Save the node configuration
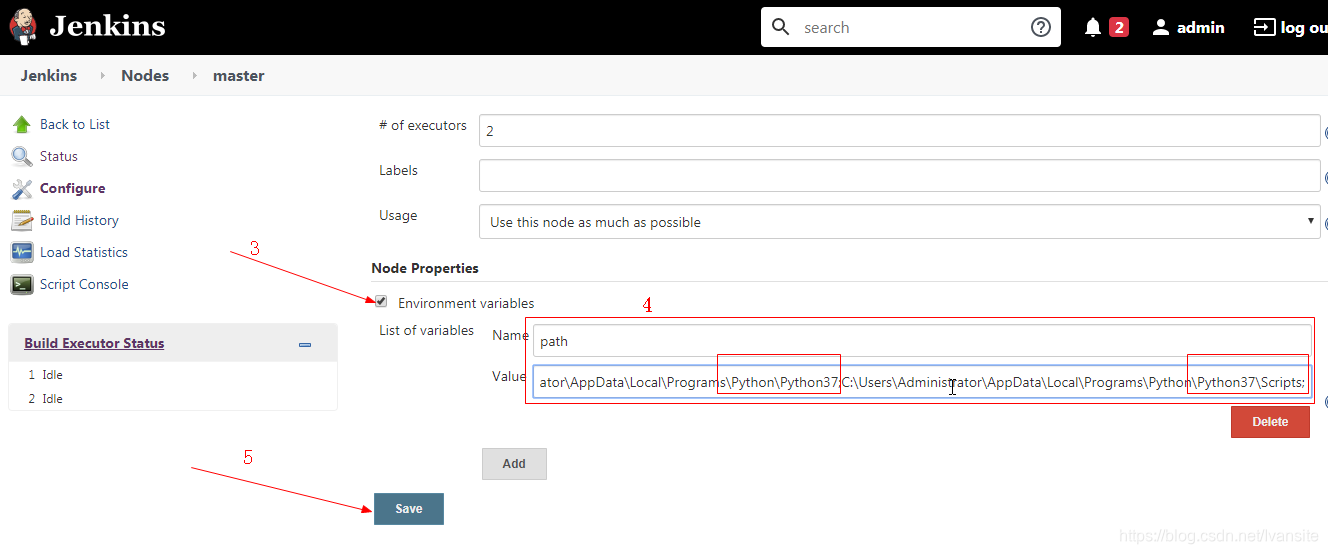 tap(409, 509)
